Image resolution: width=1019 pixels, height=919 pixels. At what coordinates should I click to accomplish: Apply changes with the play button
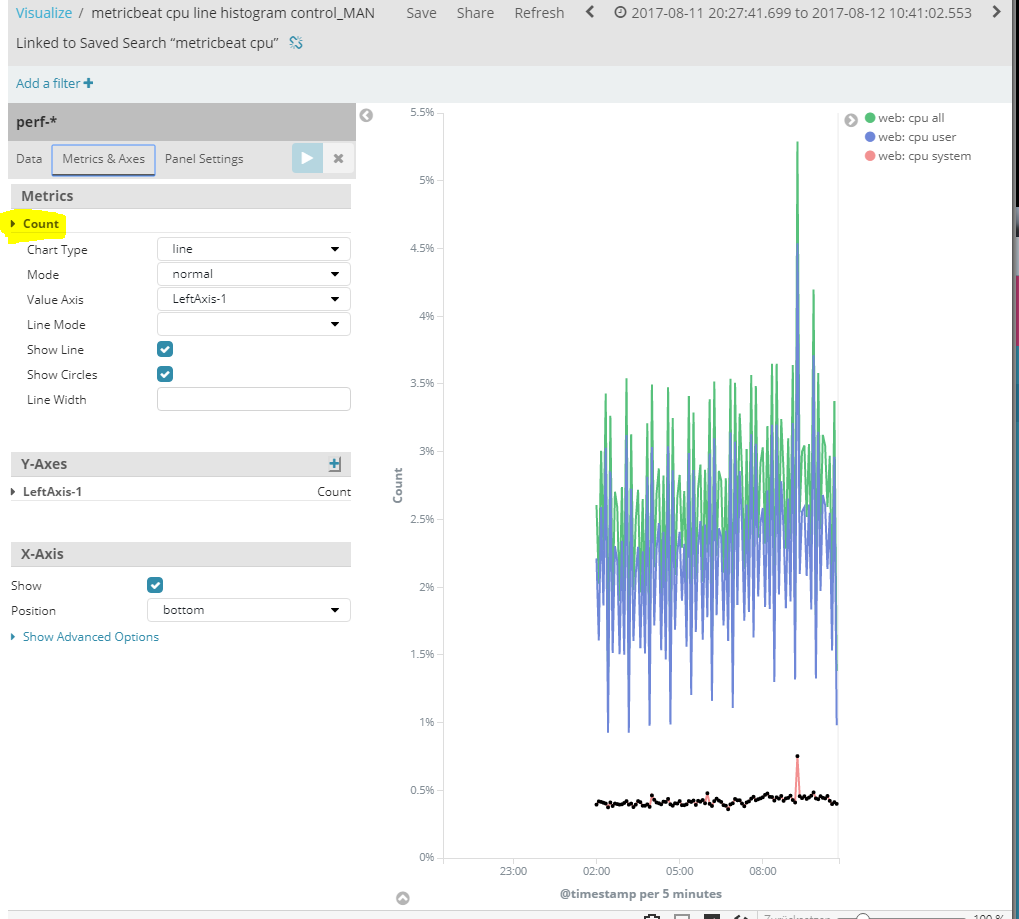click(307, 159)
